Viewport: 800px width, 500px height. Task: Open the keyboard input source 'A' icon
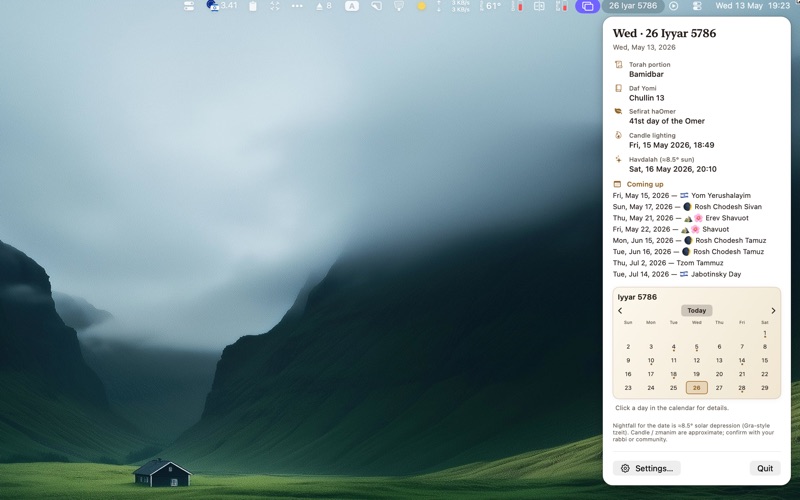coord(352,6)
